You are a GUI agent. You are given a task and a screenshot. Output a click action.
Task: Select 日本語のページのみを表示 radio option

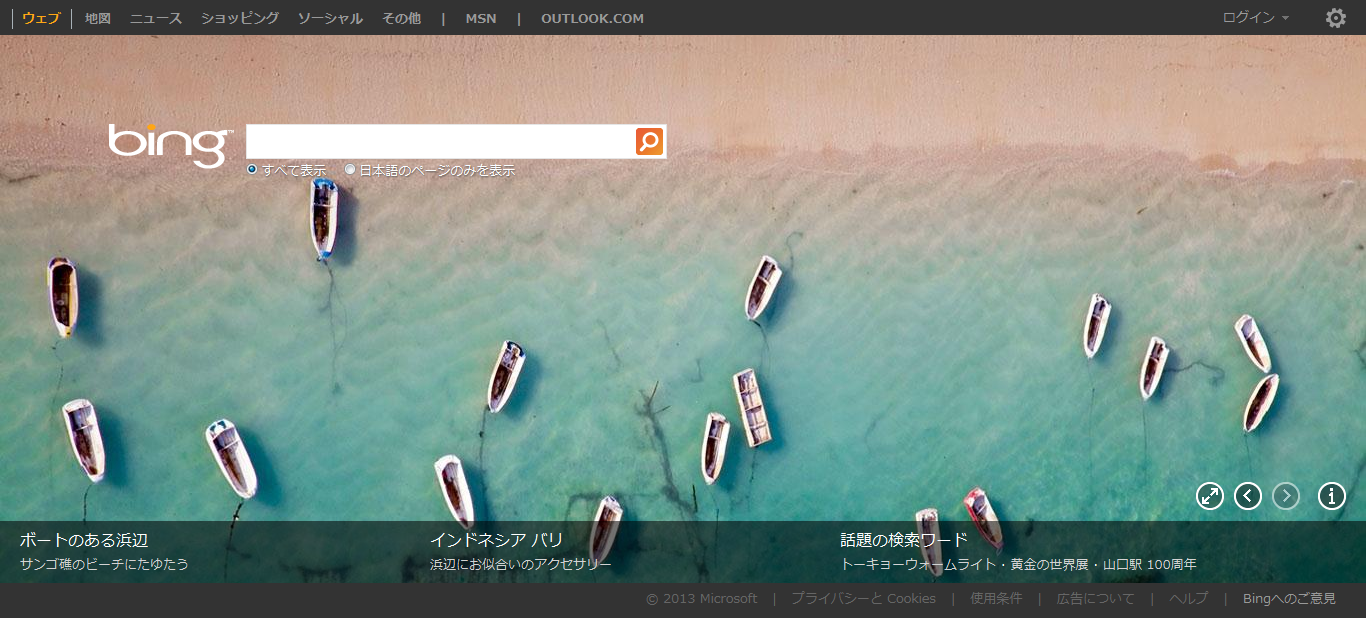350,170
